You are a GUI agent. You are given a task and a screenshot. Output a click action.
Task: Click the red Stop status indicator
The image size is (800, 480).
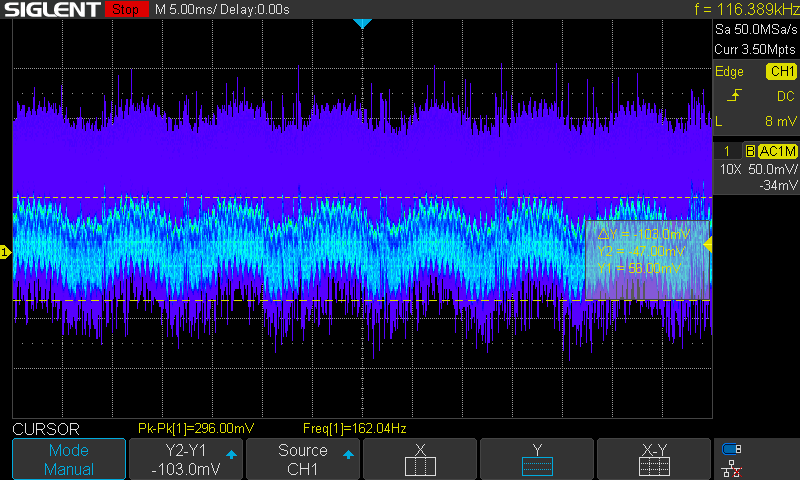click(x=125, y=9)
